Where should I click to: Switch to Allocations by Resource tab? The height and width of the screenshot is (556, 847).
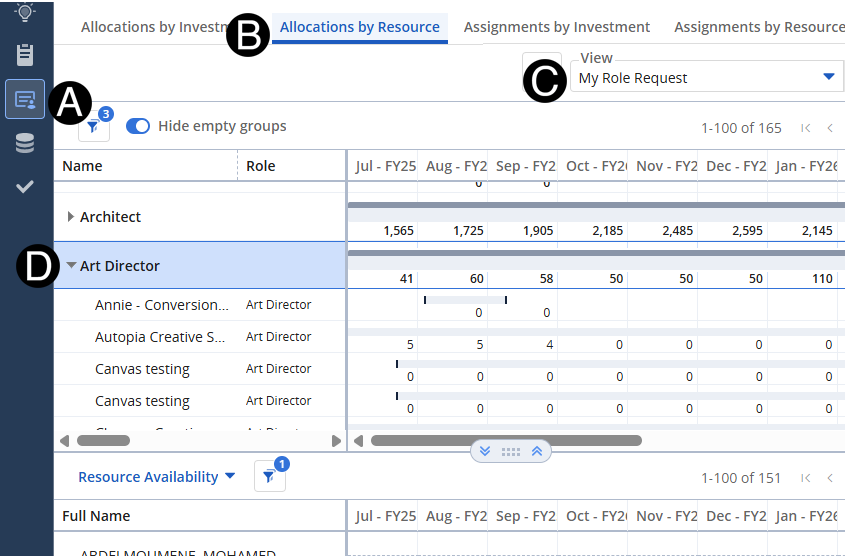pyautogui.click(x=359, y=27)
